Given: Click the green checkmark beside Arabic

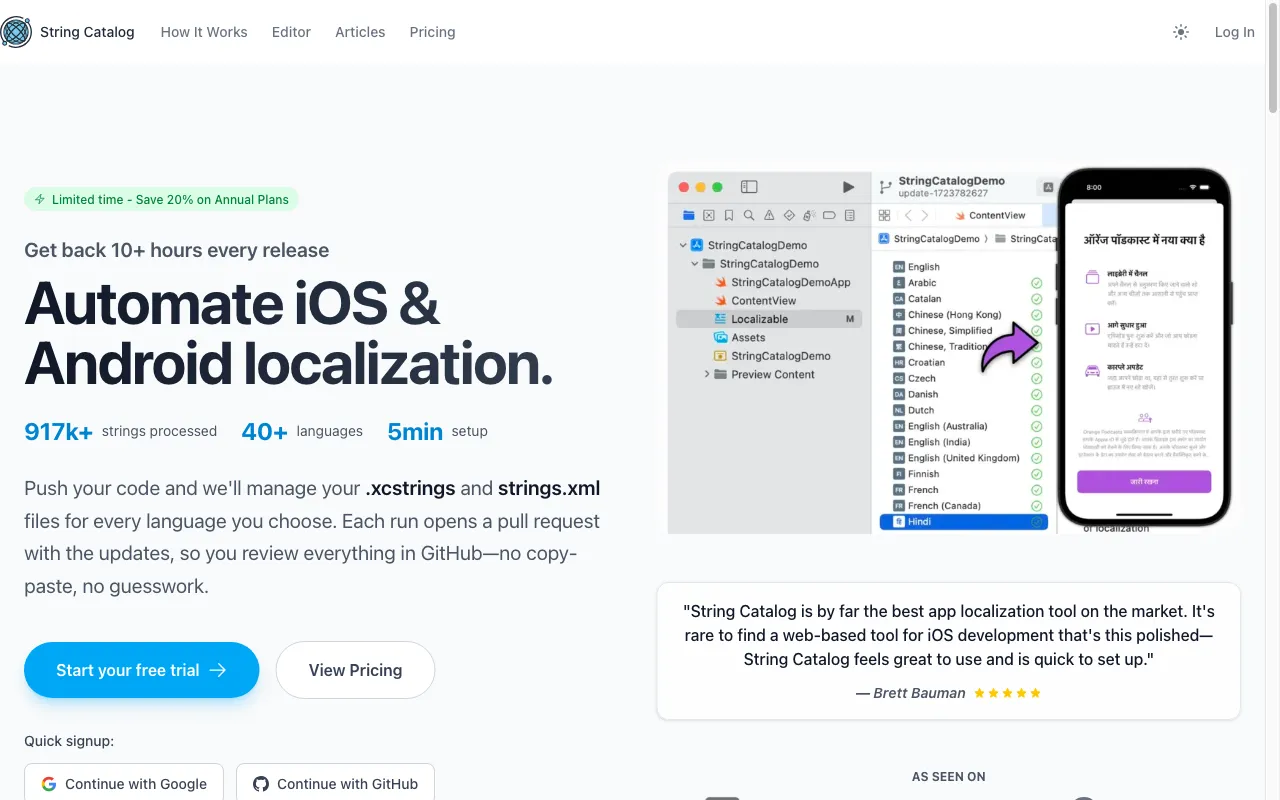Looking at the screenshot, I should tap(1037, 283).
